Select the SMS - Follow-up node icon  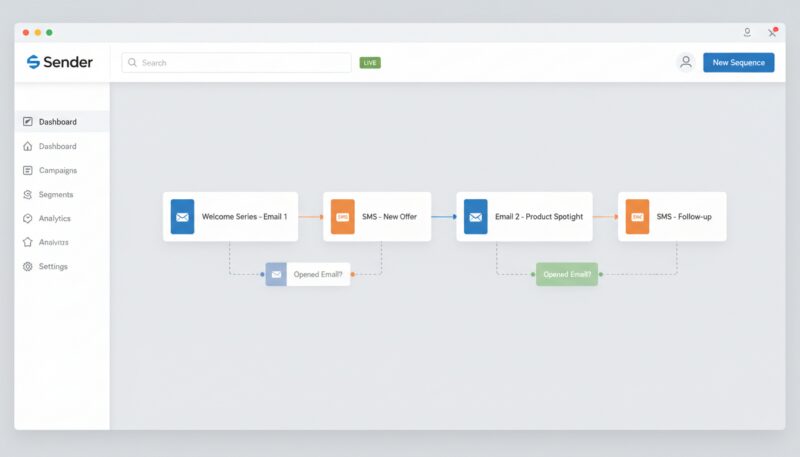tap(637, 216)
